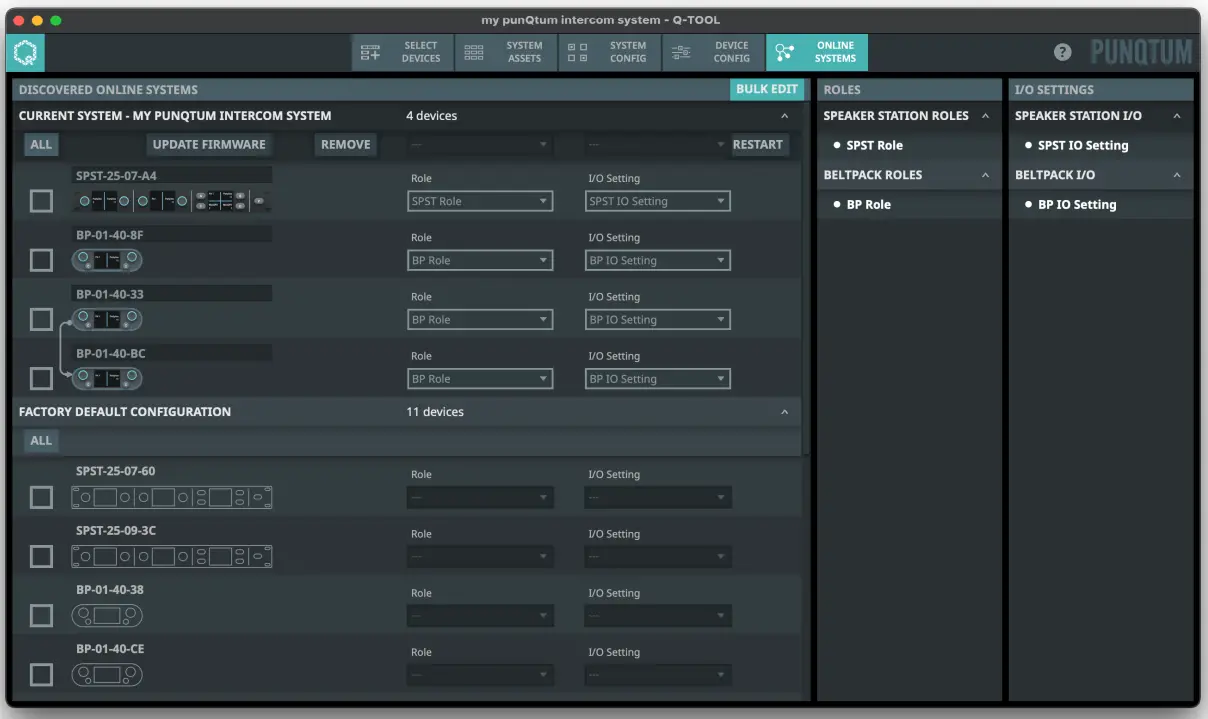Click the bullet beside BP IO Setting
The height and width of the screenshot is (719, 1208).
[1029, 204]
